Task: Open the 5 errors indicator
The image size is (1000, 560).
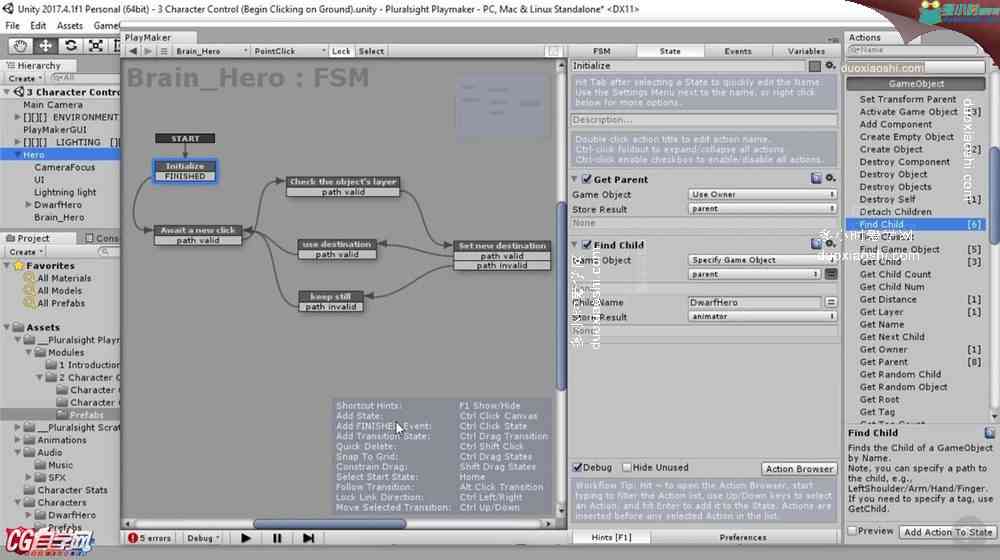Action: (150, 538)
